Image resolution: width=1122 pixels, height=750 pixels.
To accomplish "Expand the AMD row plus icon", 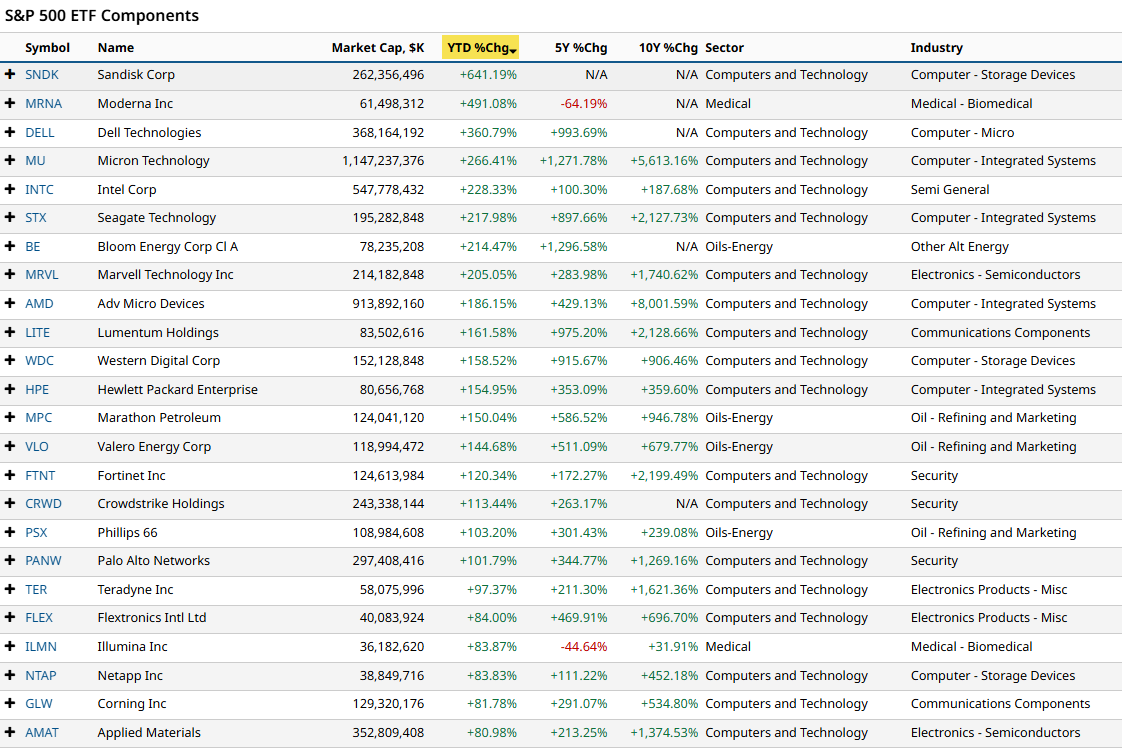I will click(10, 303).
